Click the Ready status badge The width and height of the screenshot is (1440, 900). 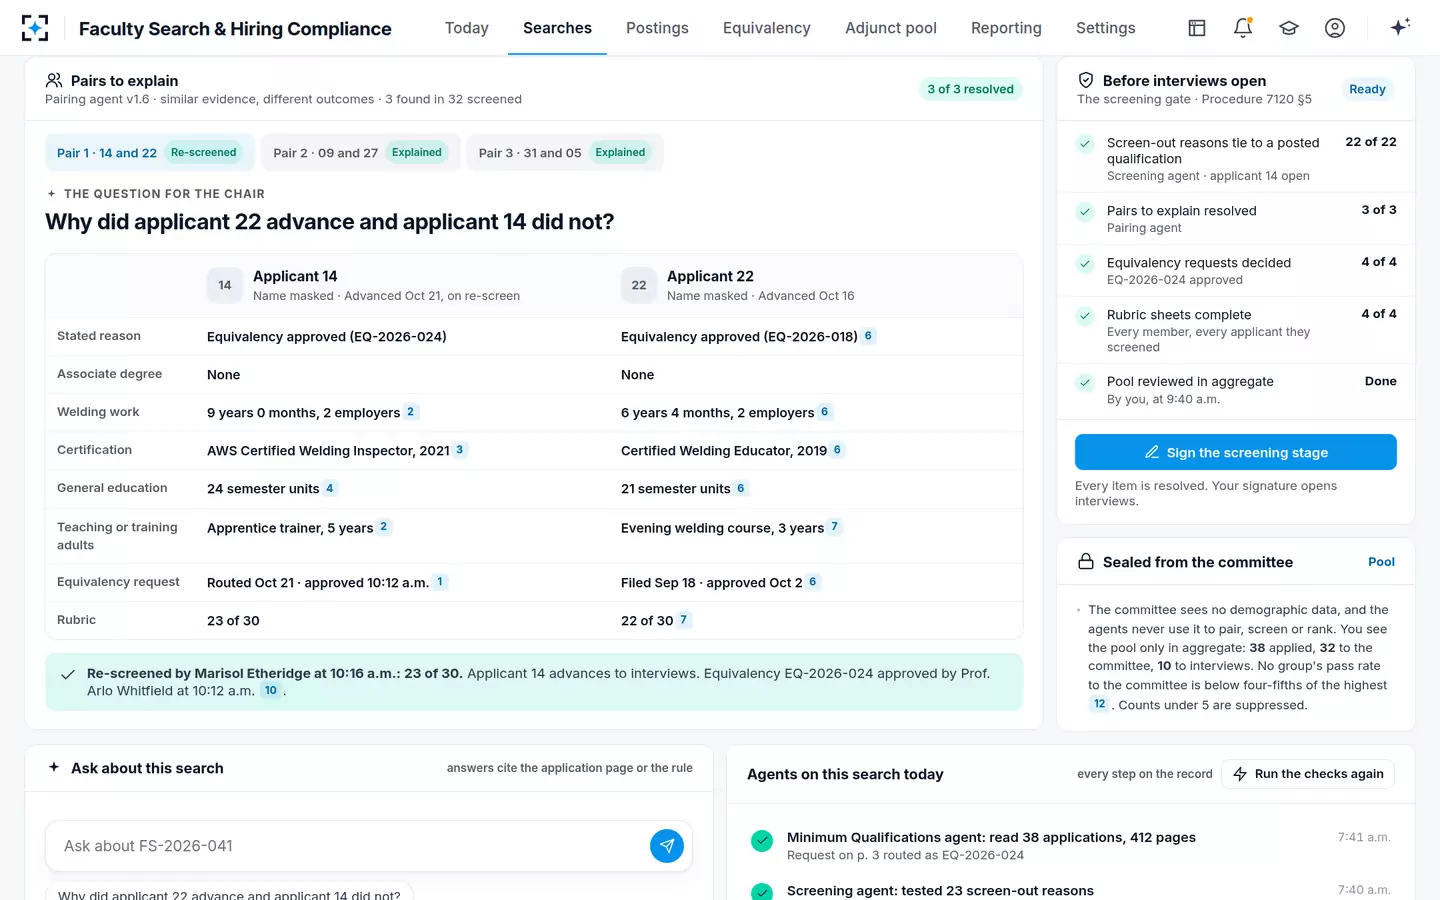(1367, 89)
